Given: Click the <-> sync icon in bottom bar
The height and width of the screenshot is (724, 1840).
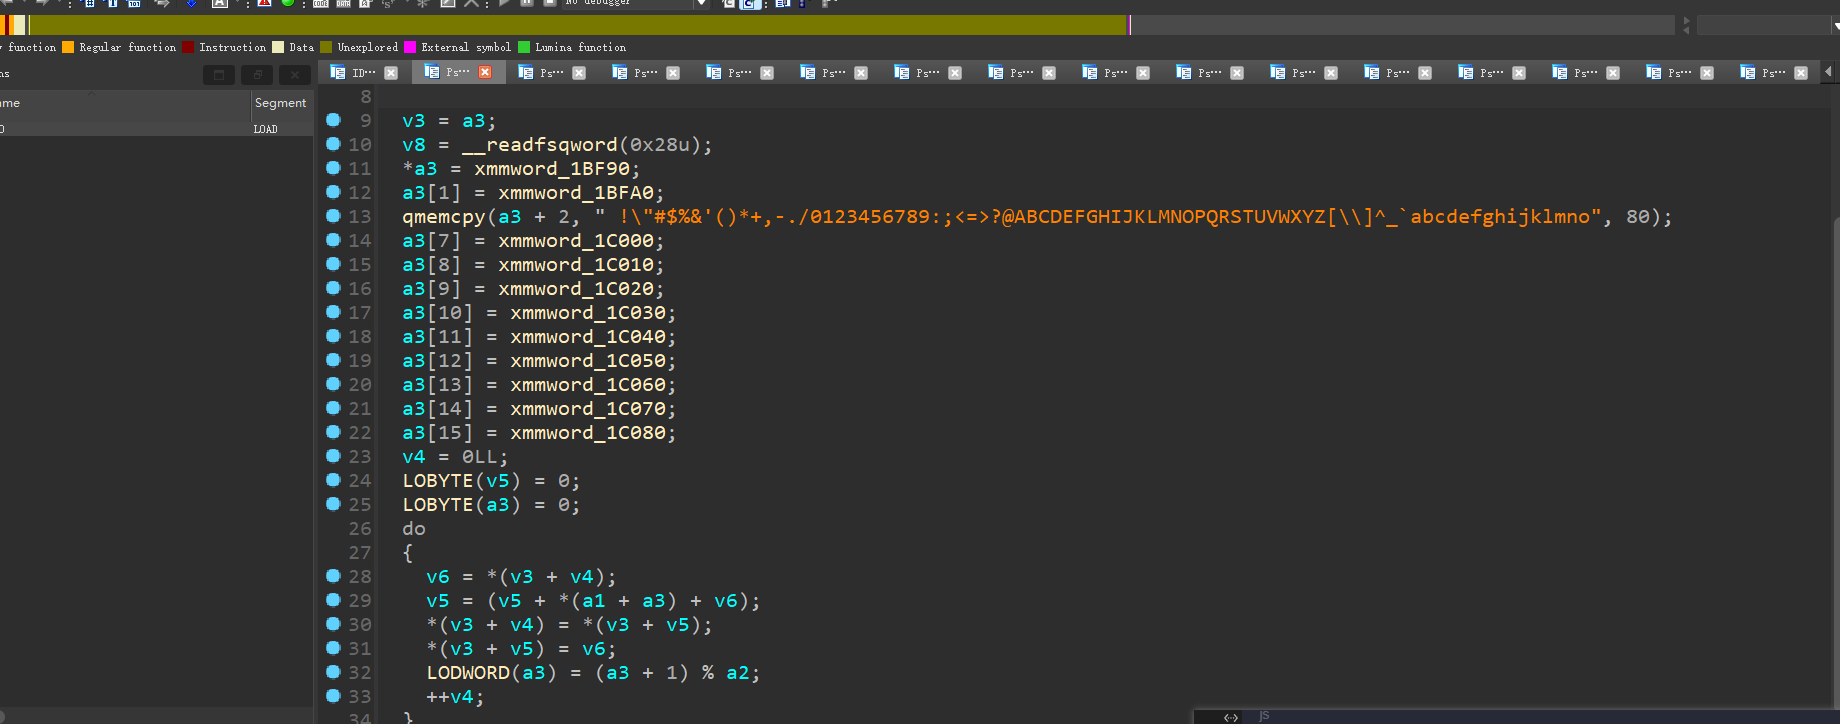Looking at the screenshot, I should coord(1231,717).
